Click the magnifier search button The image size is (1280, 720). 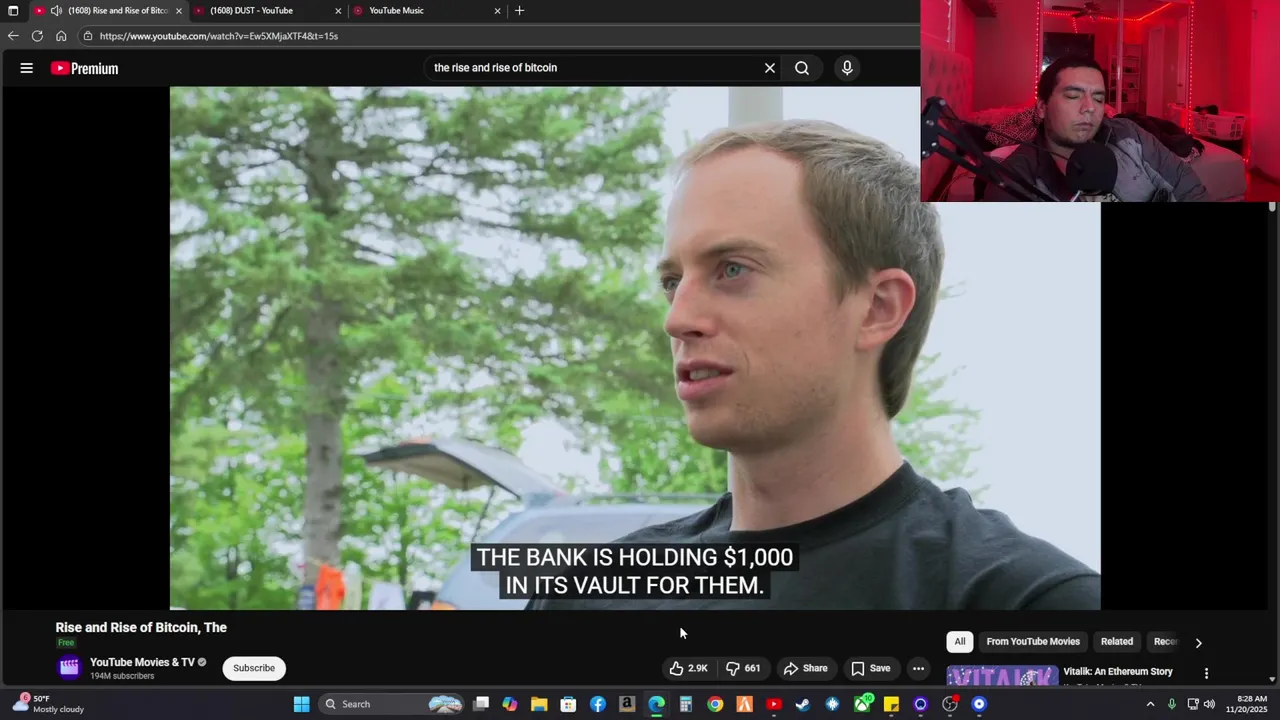point(802,68)
